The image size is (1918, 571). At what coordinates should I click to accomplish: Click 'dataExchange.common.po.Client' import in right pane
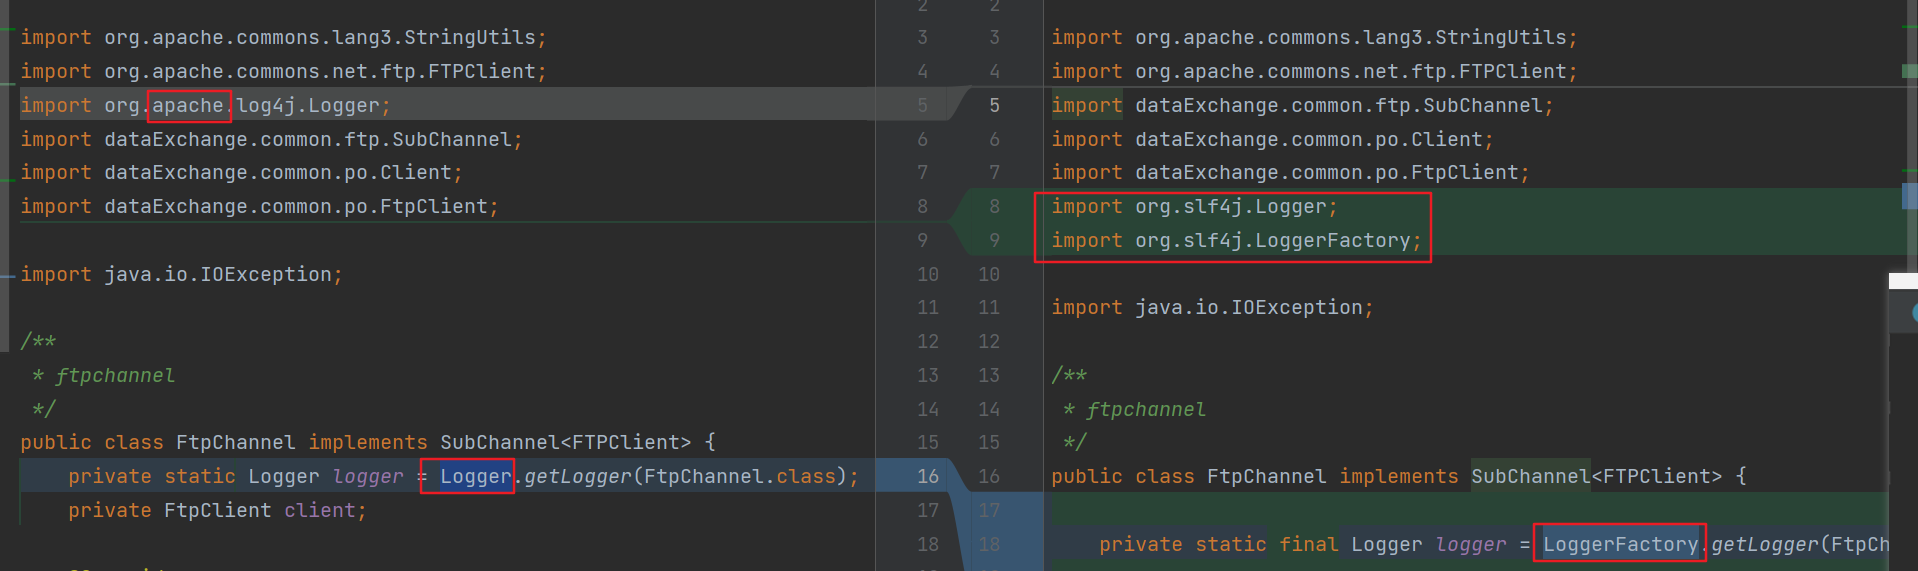coord(1272,139)
